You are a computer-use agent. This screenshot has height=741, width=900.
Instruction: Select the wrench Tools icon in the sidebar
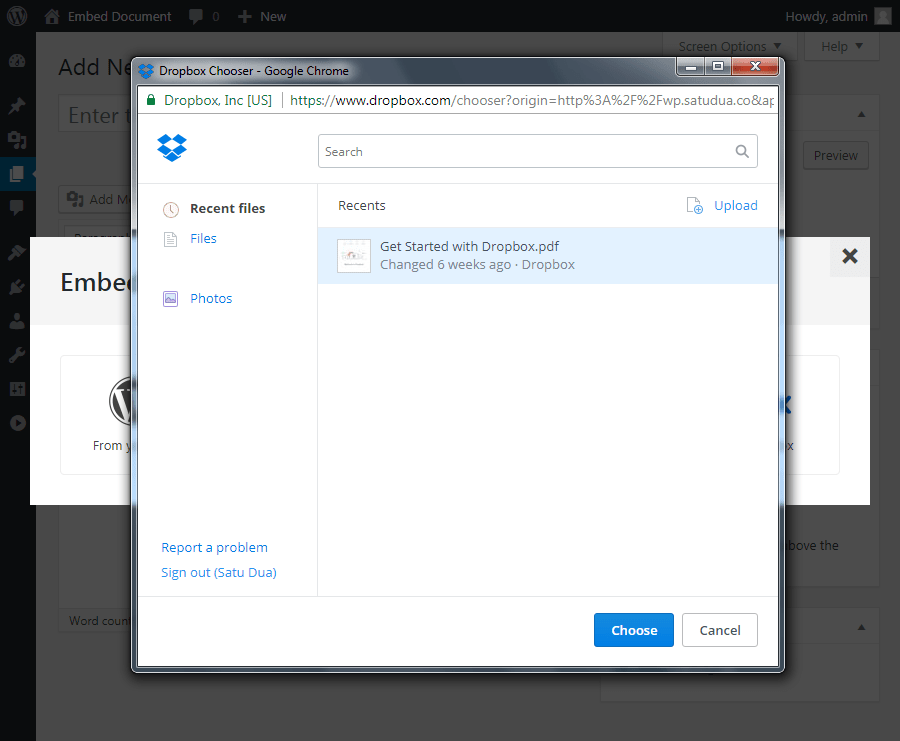(x=15, y=353)
